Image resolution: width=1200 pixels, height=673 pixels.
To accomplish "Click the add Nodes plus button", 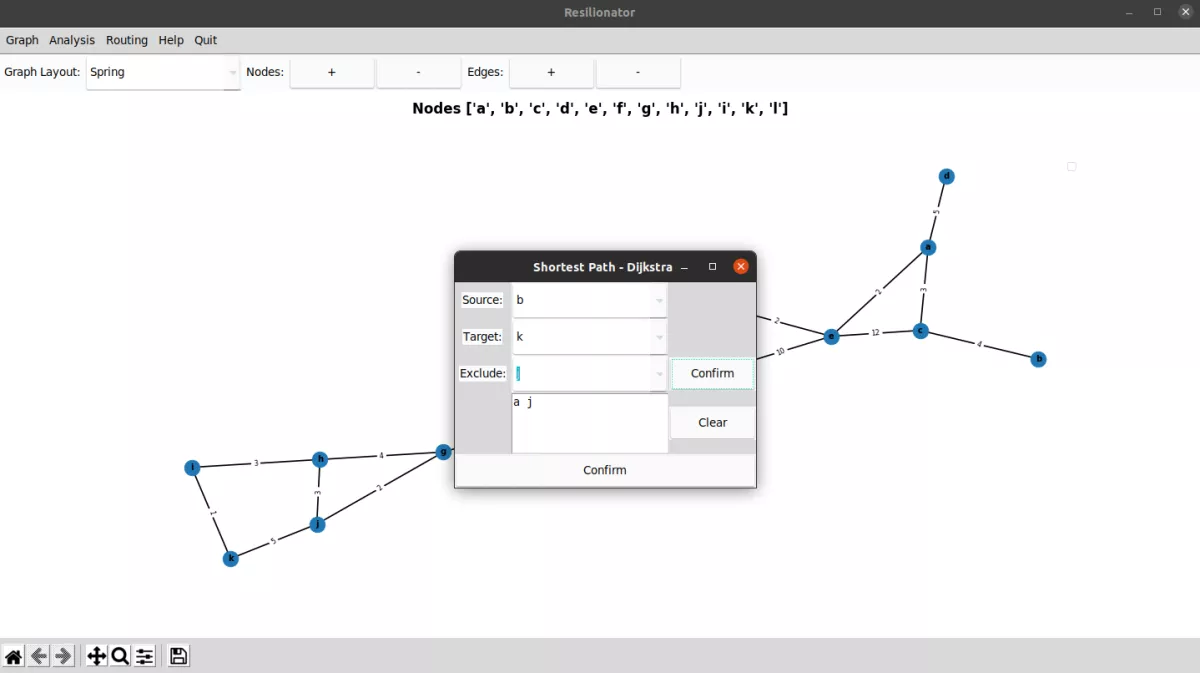I will click(332, 72).
